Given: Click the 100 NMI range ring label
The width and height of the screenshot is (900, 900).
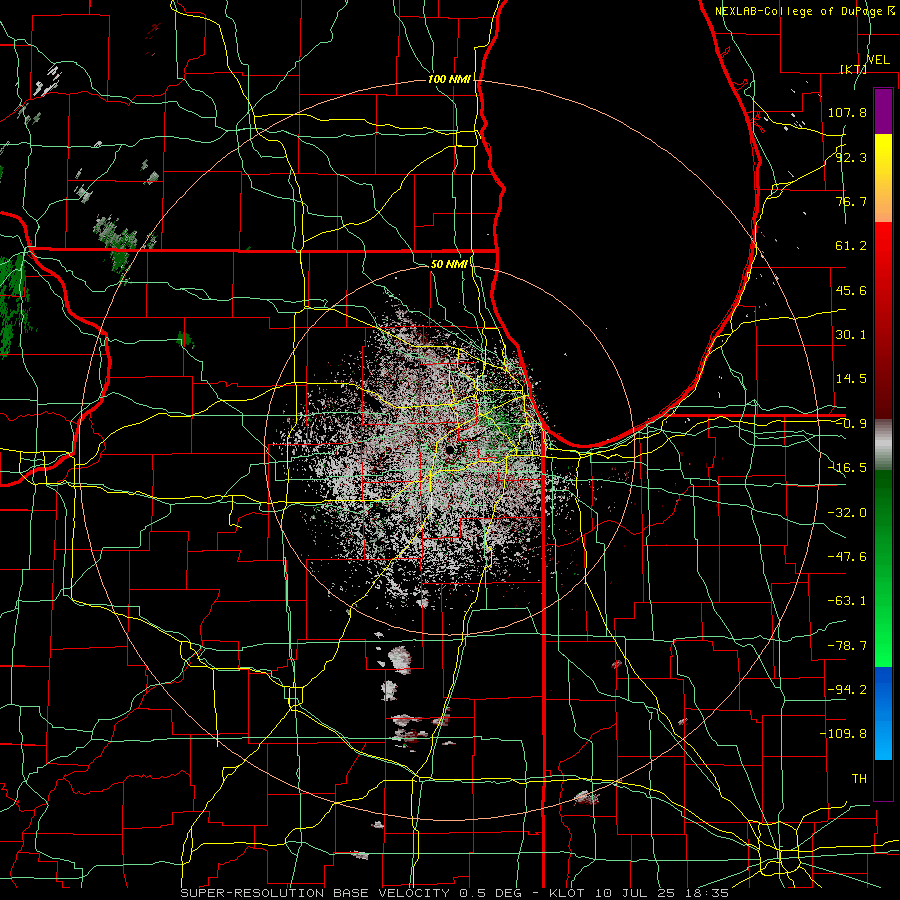Looking at the screenshot, I should (x=449, y=79).
